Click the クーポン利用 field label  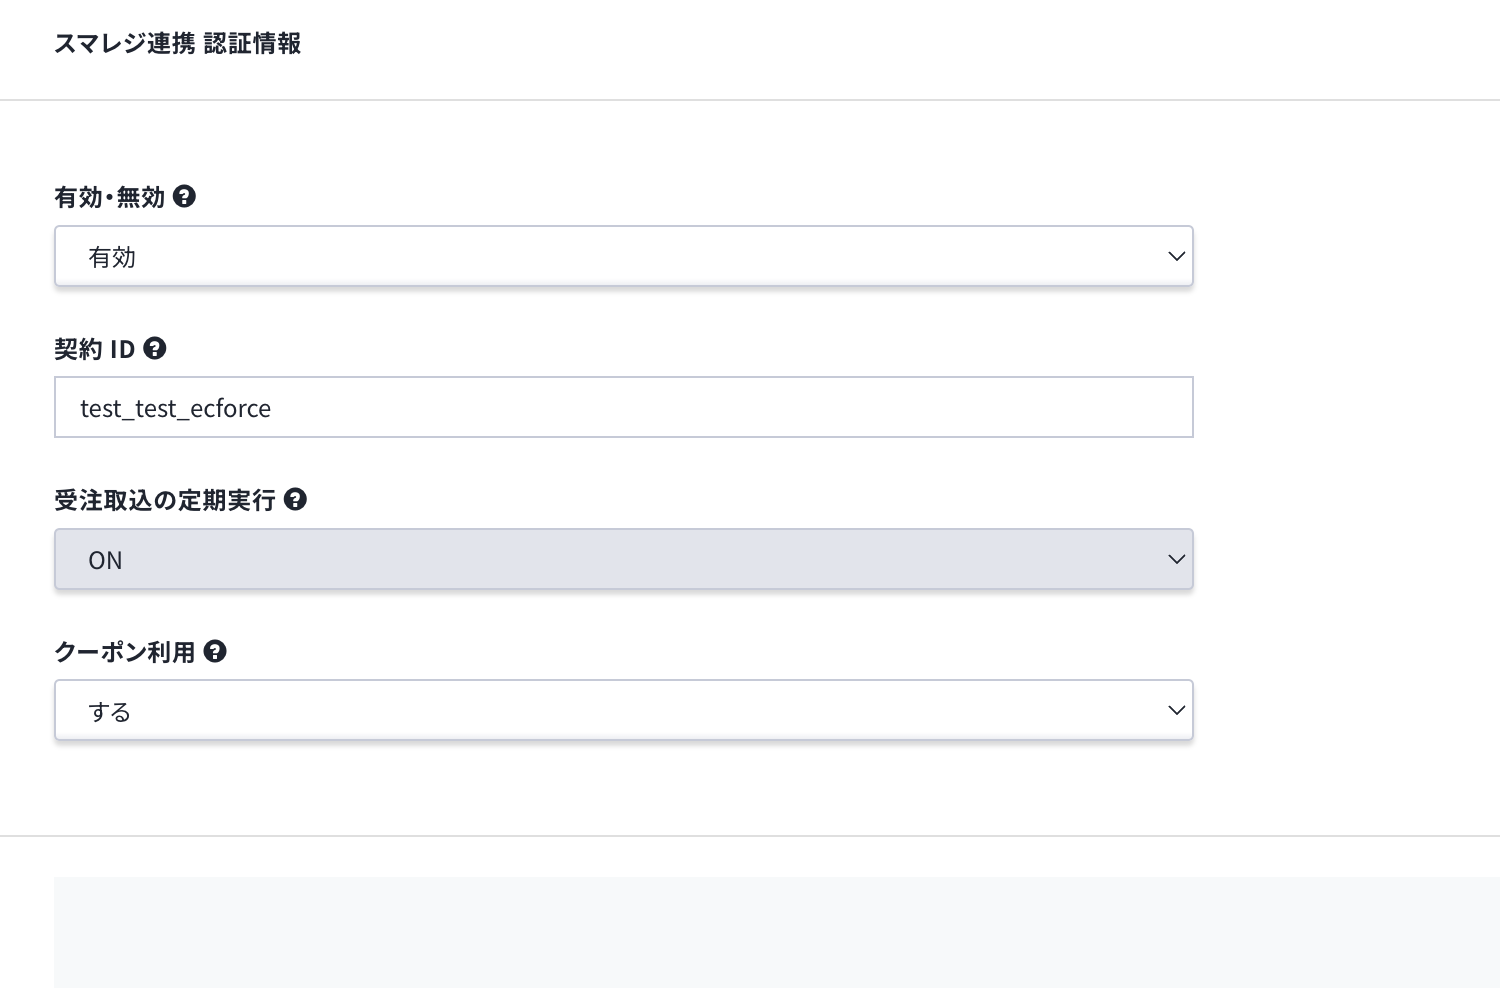(x=125, y=652)
